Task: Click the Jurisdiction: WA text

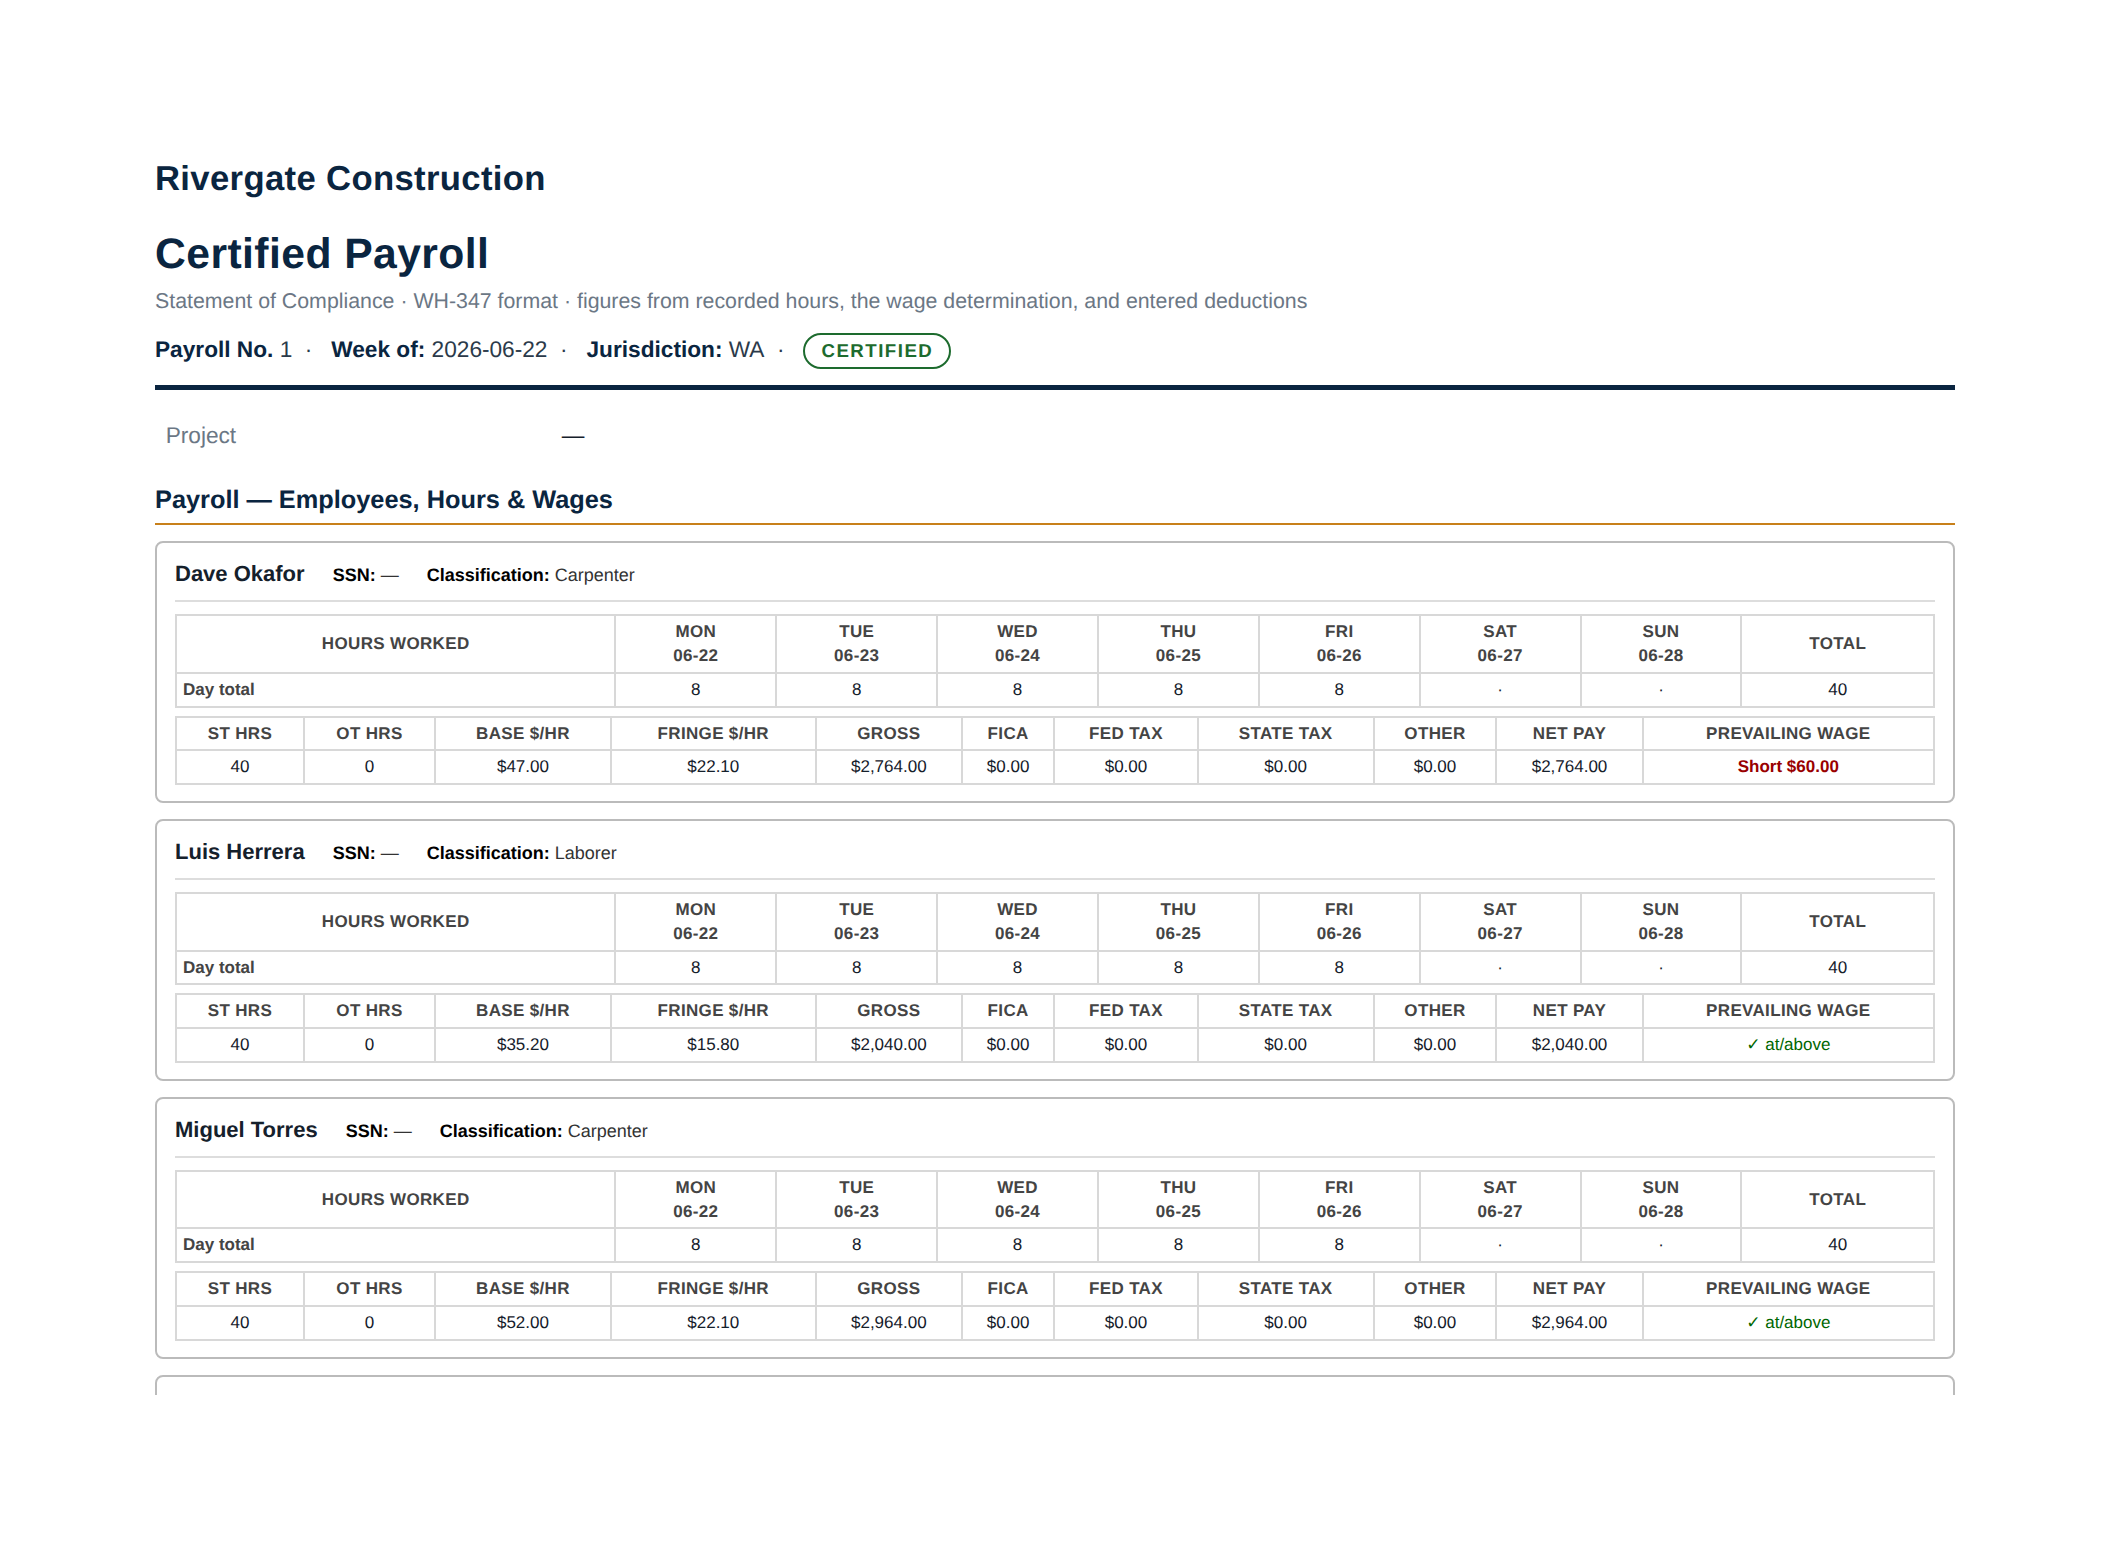Action: [675, 350]
